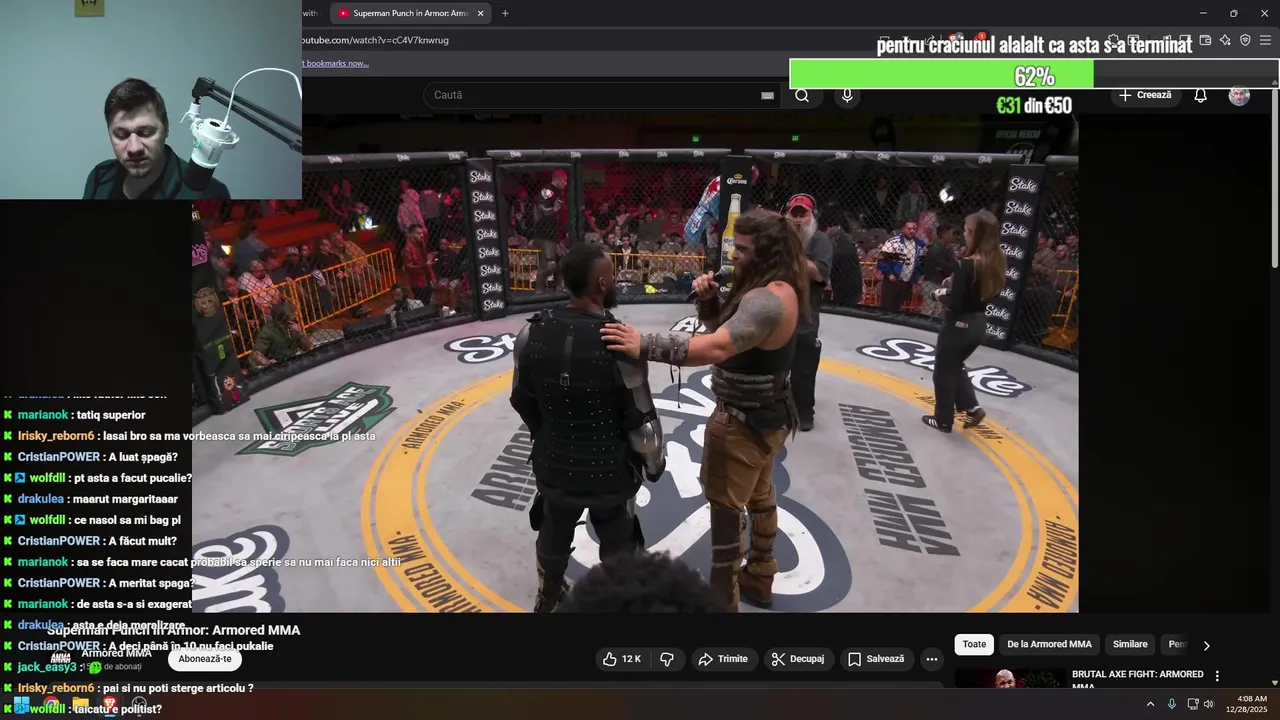Click chat message 'CristianPOWER : A făcut mult?'
The width and height of the screenshot is (1280, 720).
[97, 541]
